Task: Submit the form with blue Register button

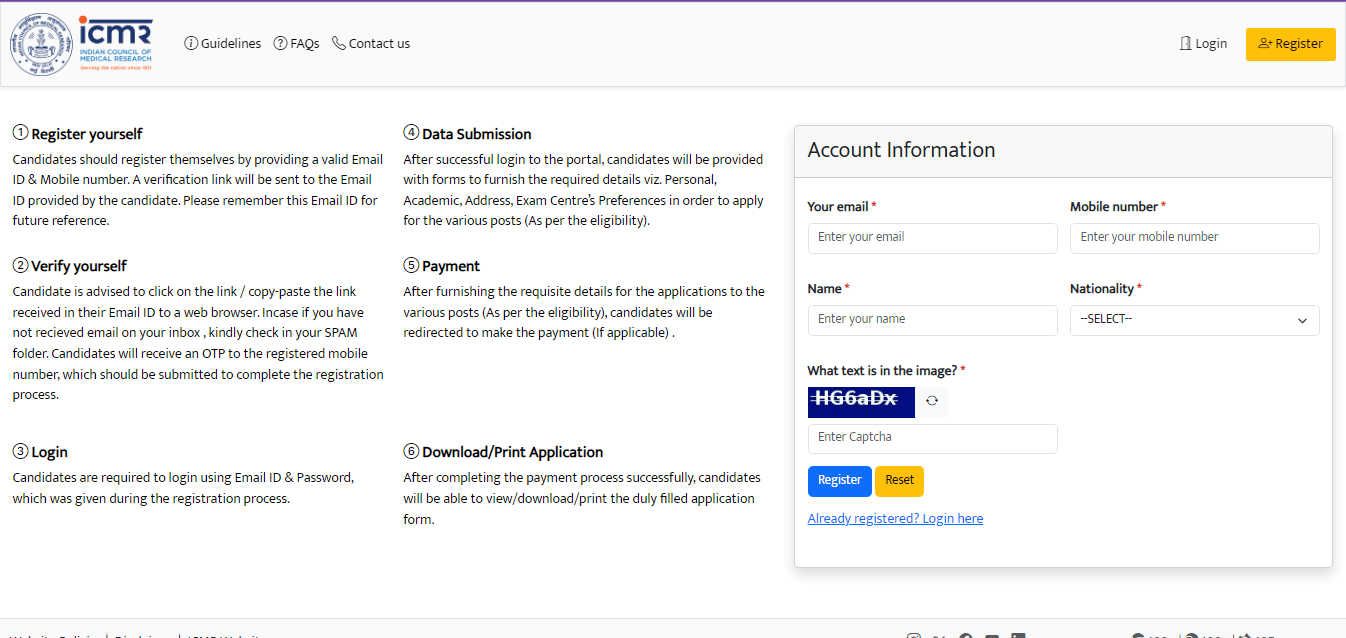Action: 839,480
